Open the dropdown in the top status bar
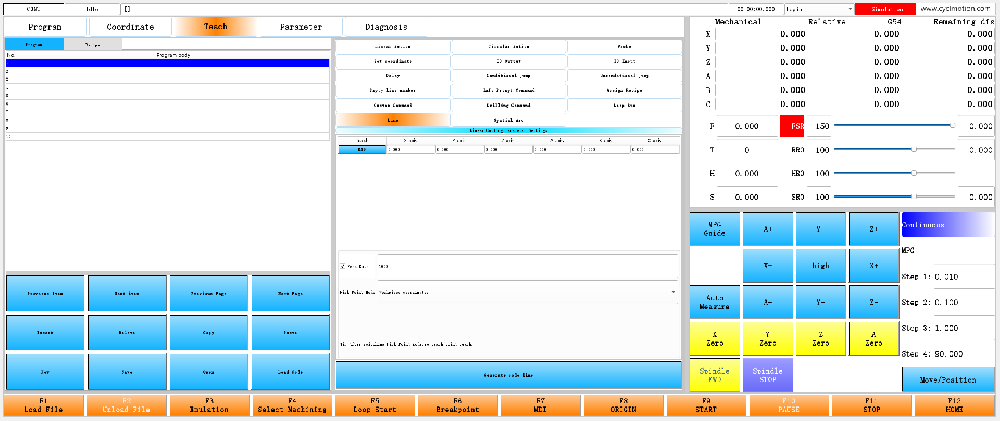 coord(820,9)
